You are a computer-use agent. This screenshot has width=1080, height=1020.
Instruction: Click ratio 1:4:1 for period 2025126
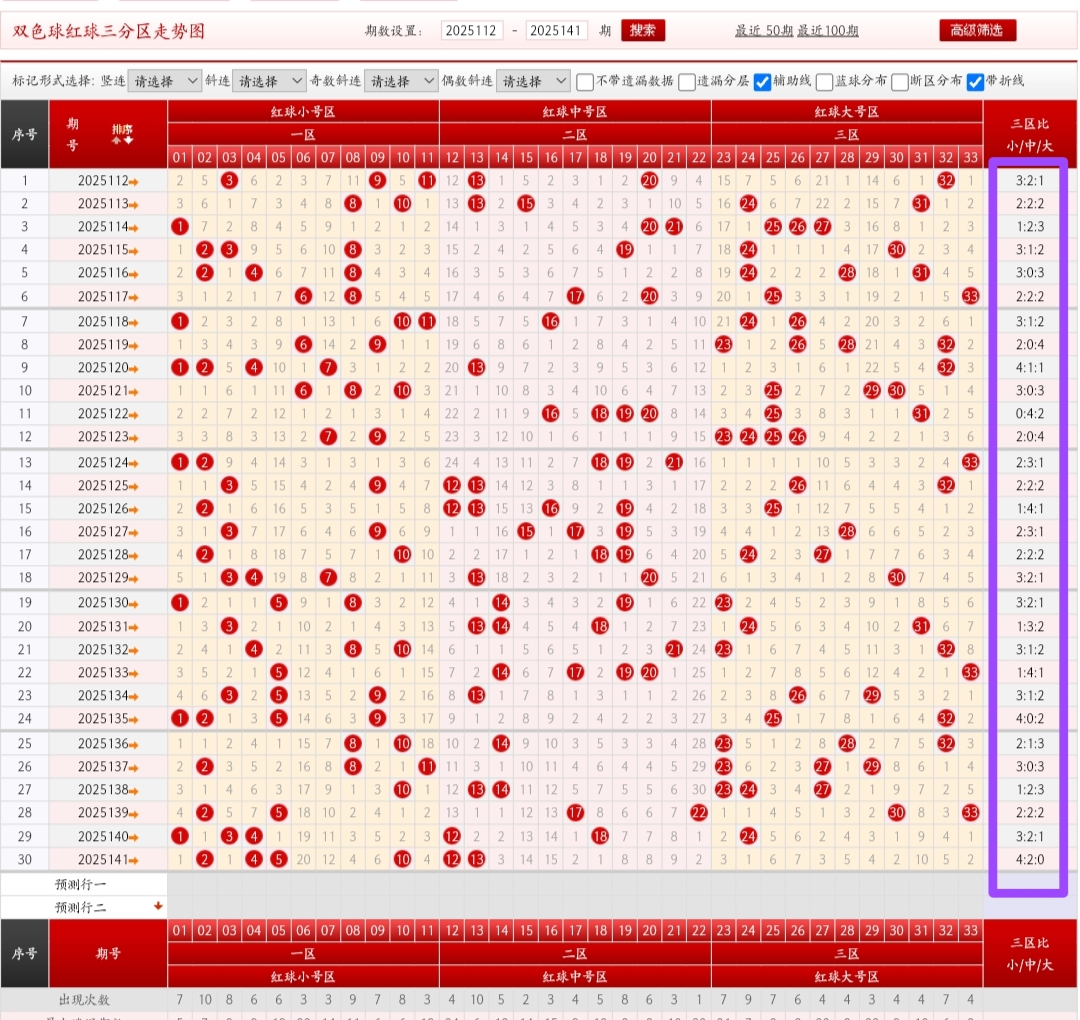1030,508
